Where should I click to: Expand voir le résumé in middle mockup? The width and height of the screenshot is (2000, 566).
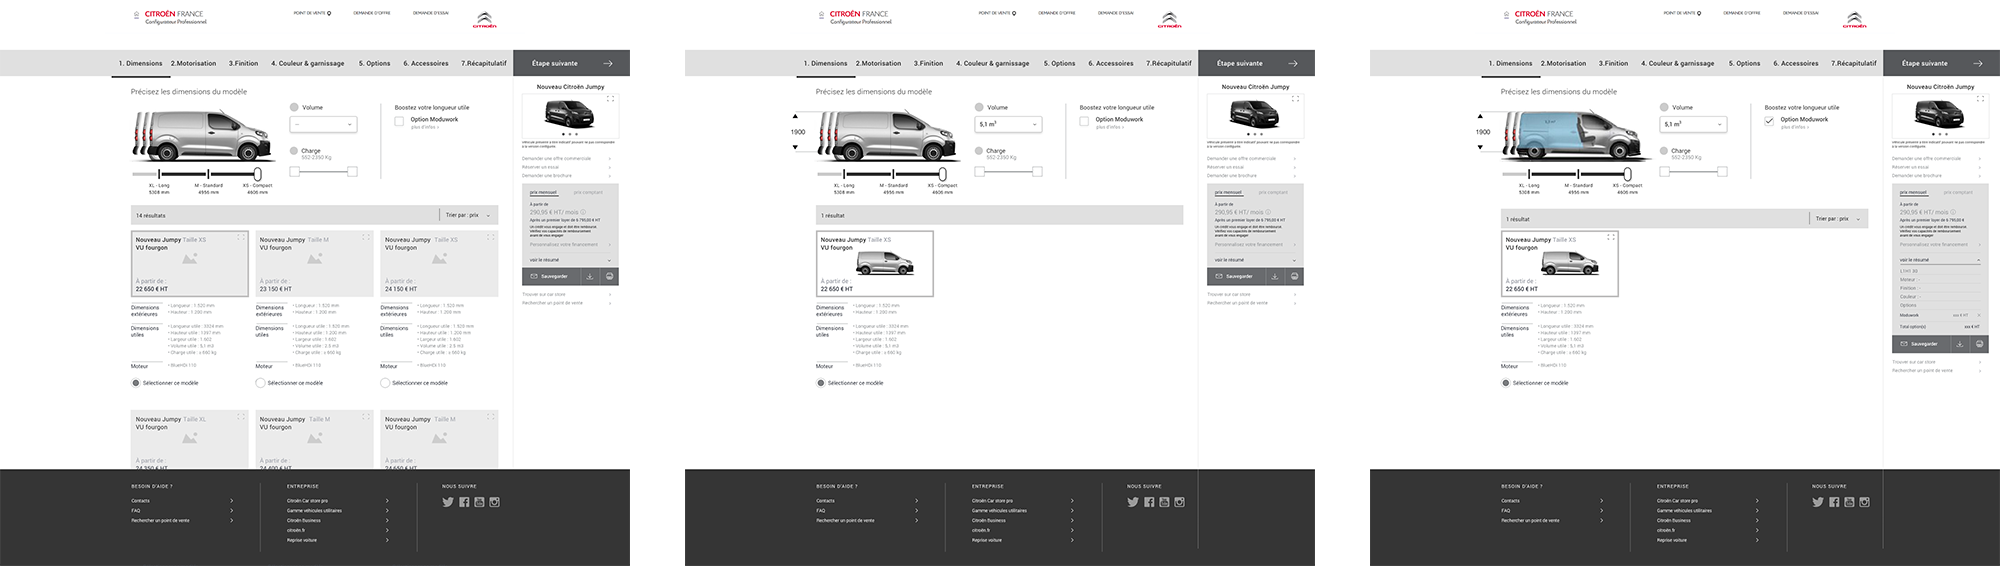pyautogui.click(x=1255, y=260)
